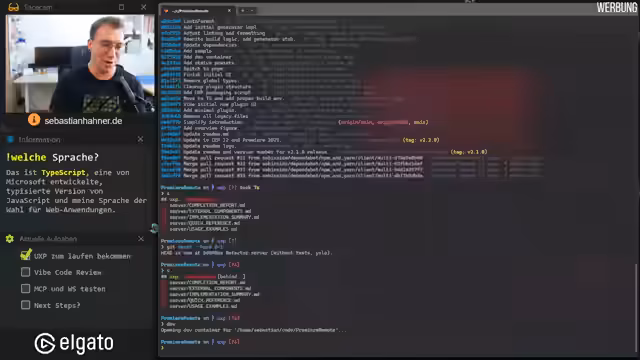This screenshot has height=360, width=640.
Task: Click the green gear icon for Aktuelle Aufgaben
Action: pos(10,239)
